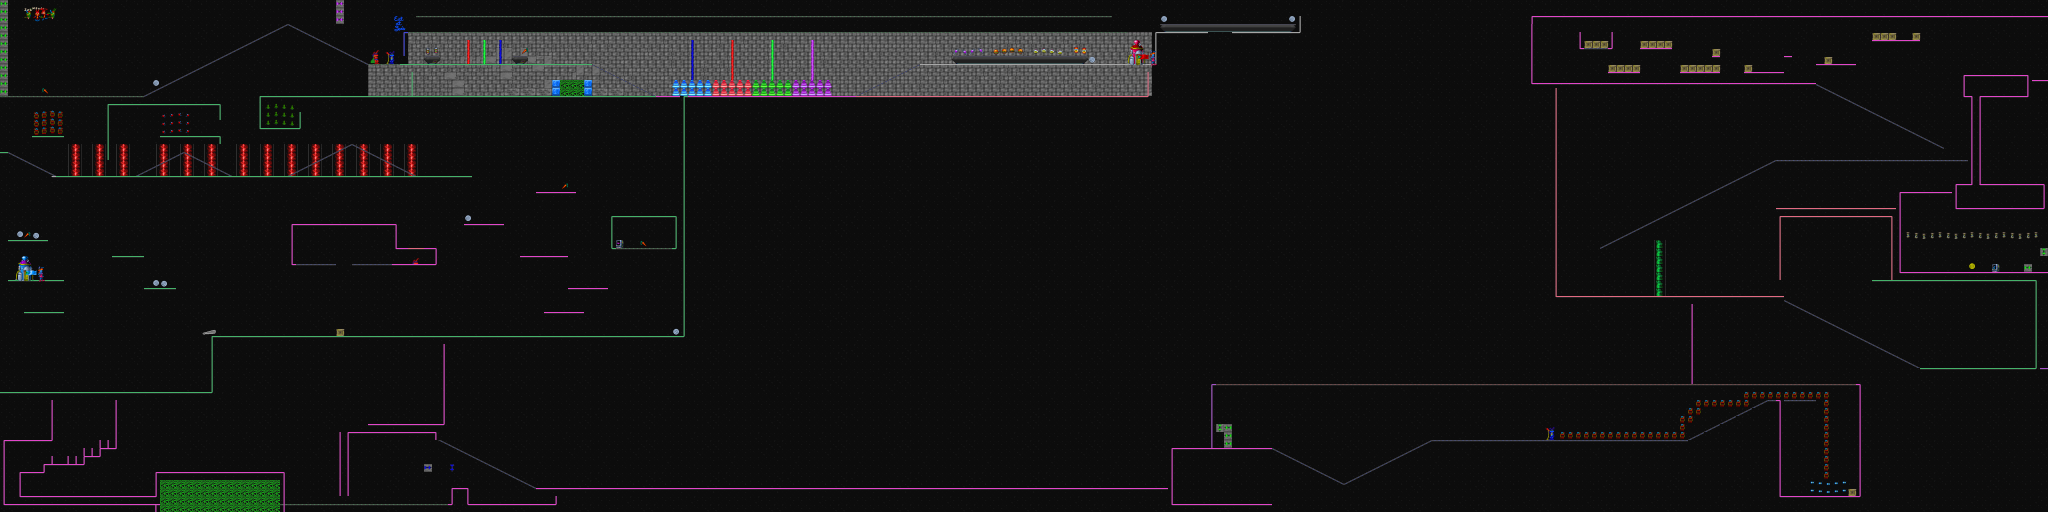Click the large green foliage block at the map bottom

pyautogui.click(x=220, y=496)
